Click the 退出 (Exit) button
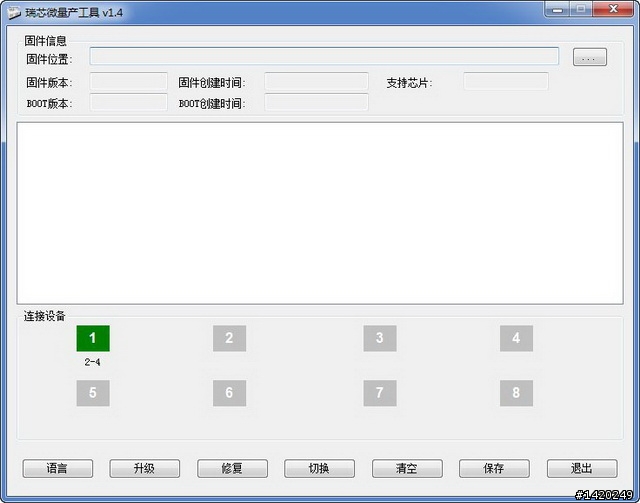The height and width of the screenshot is (503, 640). [x=582, y=468]
